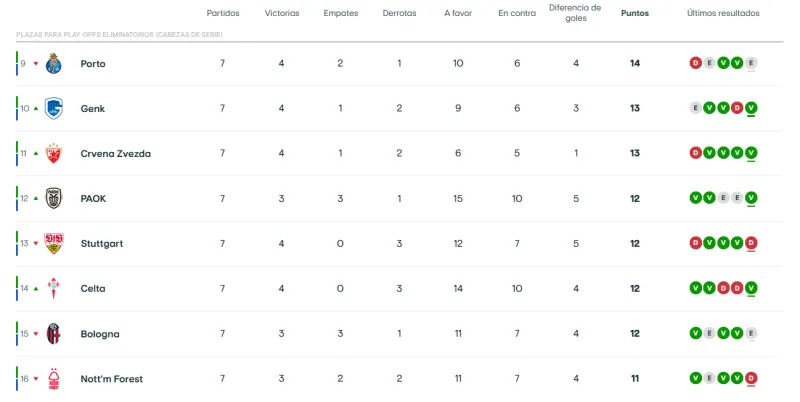800x402 pixels.
Task: Click the Últimos resultados column header
Action: [723, 14]
